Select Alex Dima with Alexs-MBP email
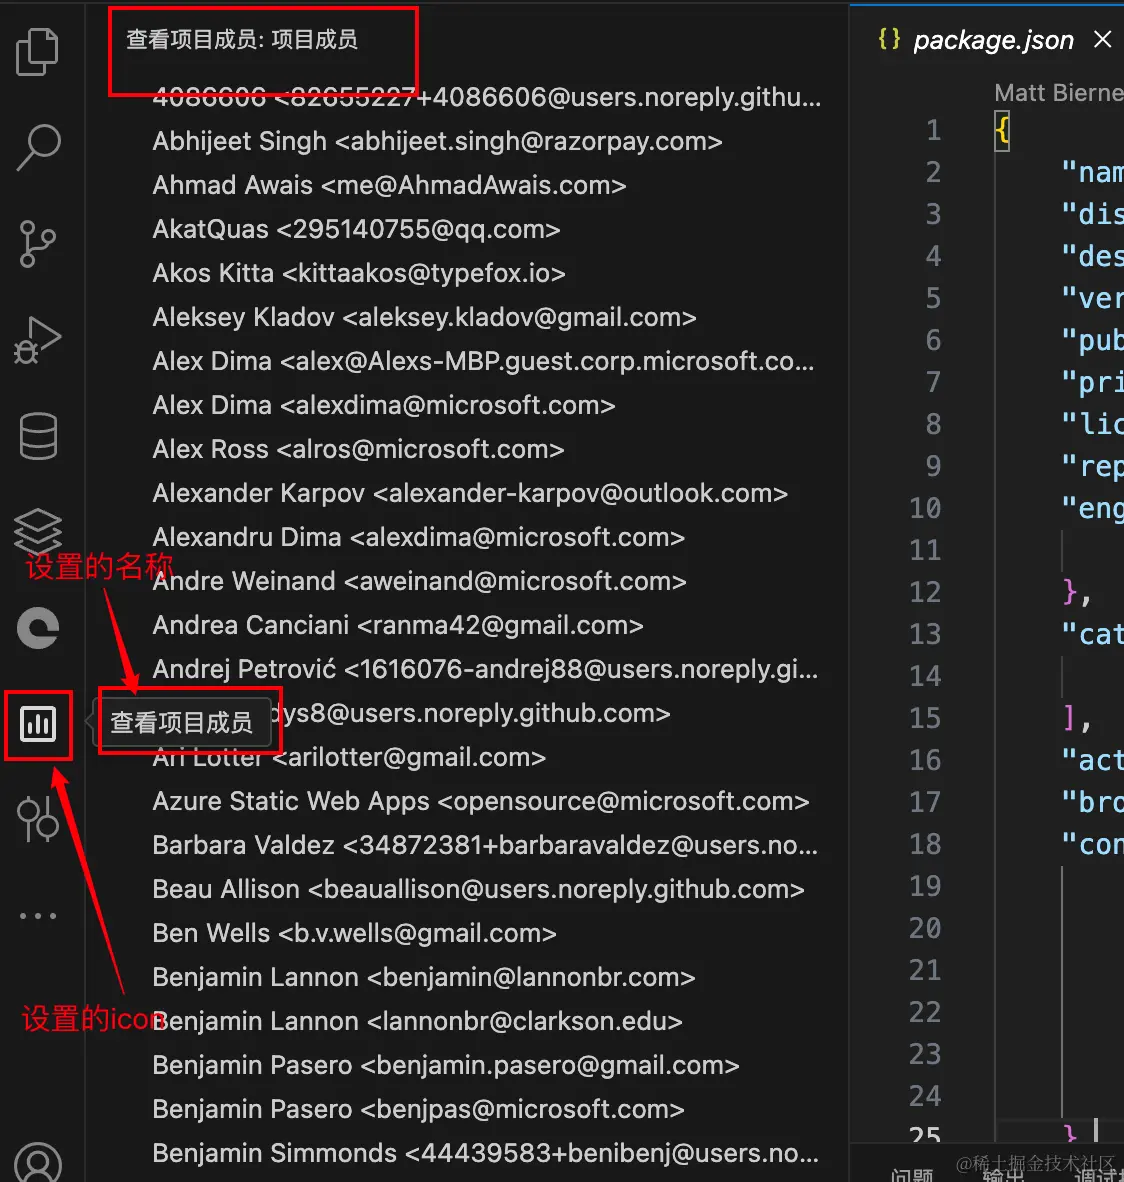The image size is (1124, 1182). (483, 360)
